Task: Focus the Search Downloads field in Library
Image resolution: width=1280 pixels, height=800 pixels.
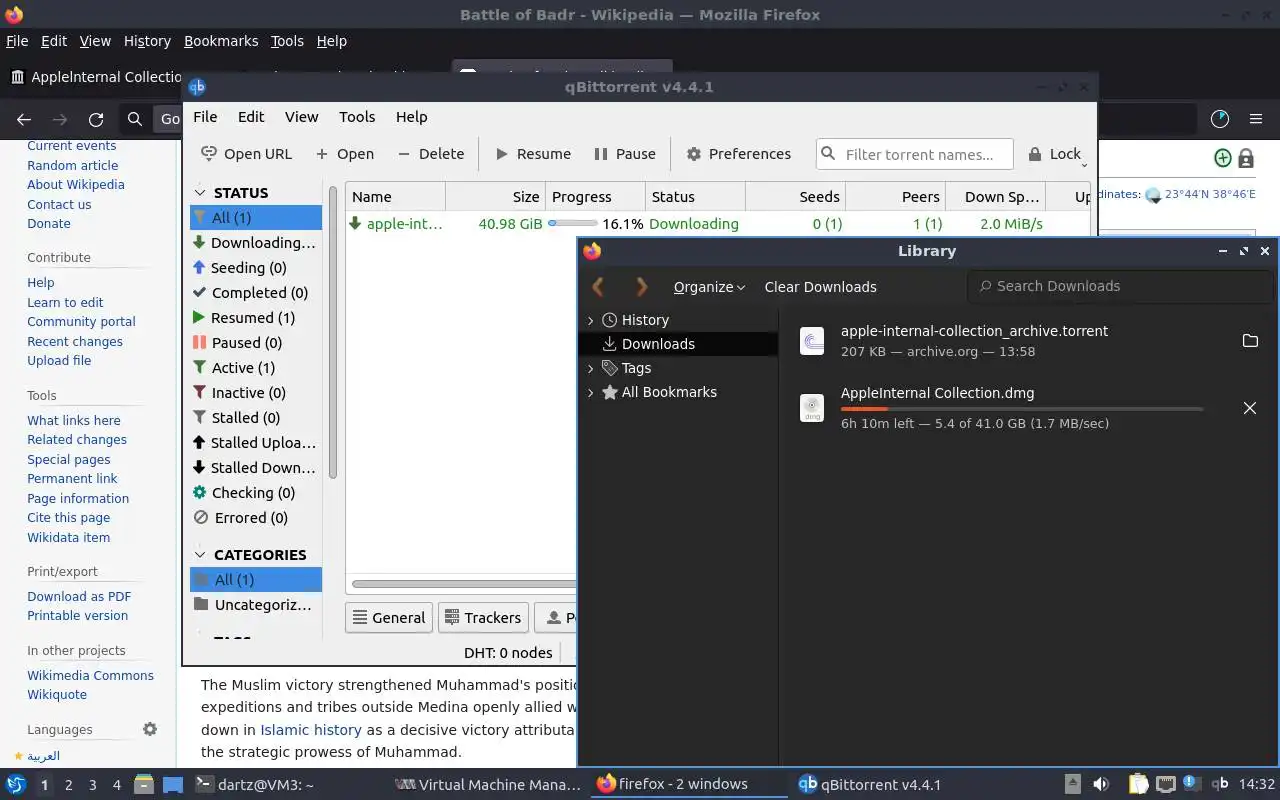Action: pos(1119,286)
